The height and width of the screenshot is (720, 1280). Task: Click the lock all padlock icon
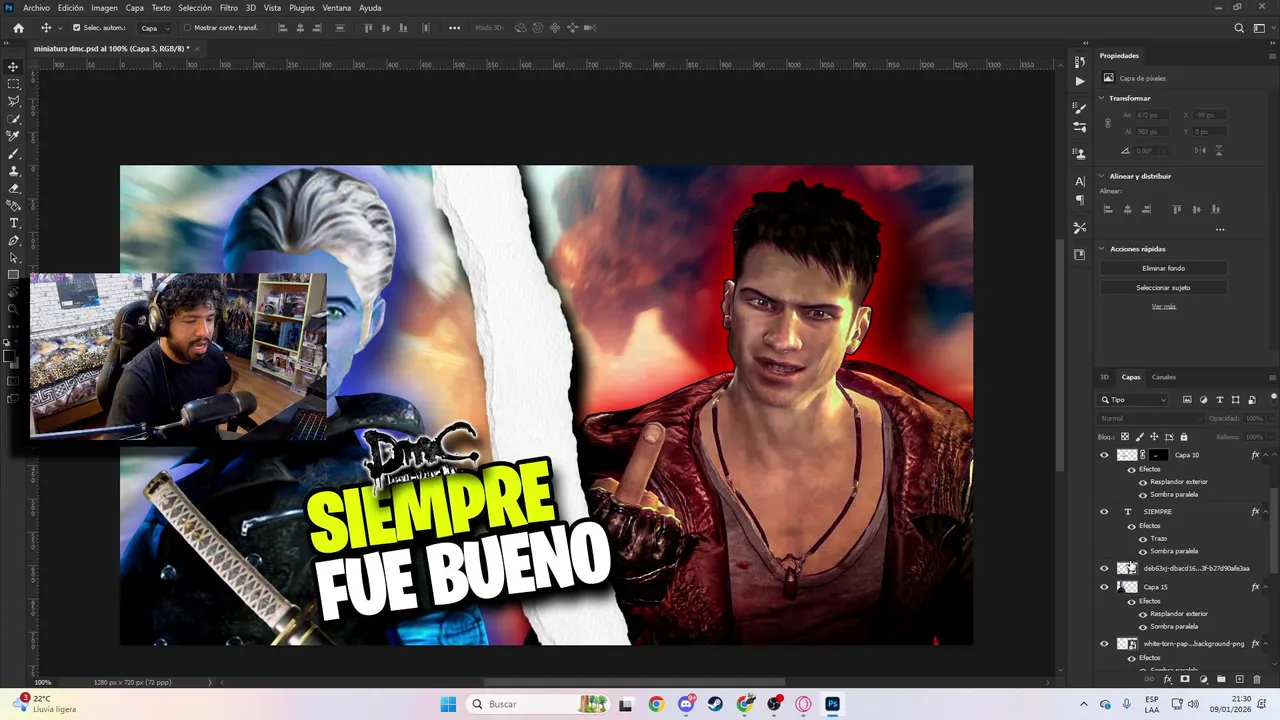pos(1184,437)
